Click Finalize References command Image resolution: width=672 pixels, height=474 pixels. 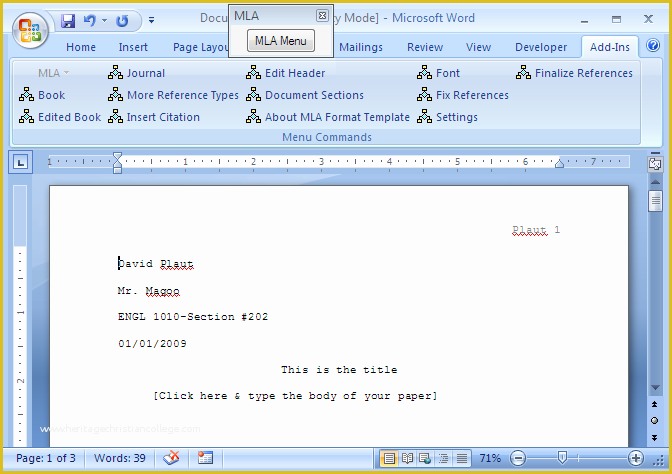click(574, 73)
